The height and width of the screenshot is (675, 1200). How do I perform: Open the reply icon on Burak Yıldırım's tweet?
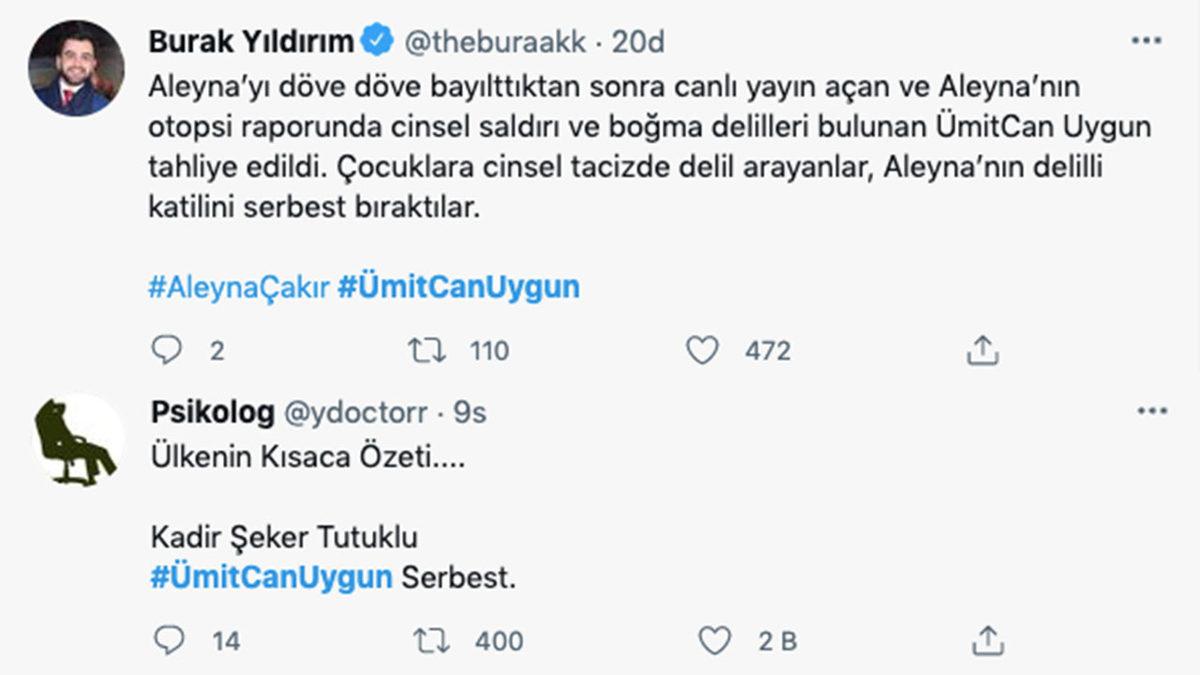[170, 351]
